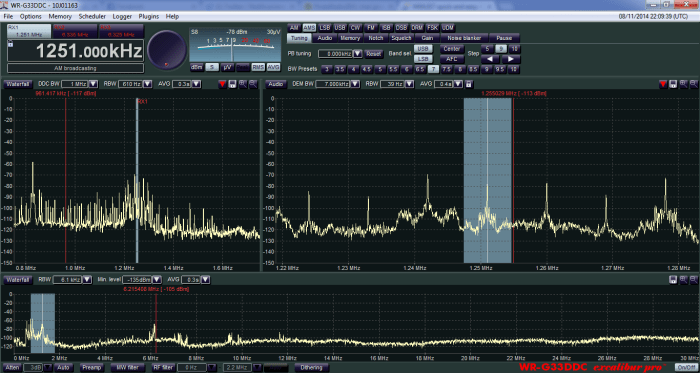
Task: Select AMS demodulation mode
Action: pyautogui.click(x=309, y=28)
